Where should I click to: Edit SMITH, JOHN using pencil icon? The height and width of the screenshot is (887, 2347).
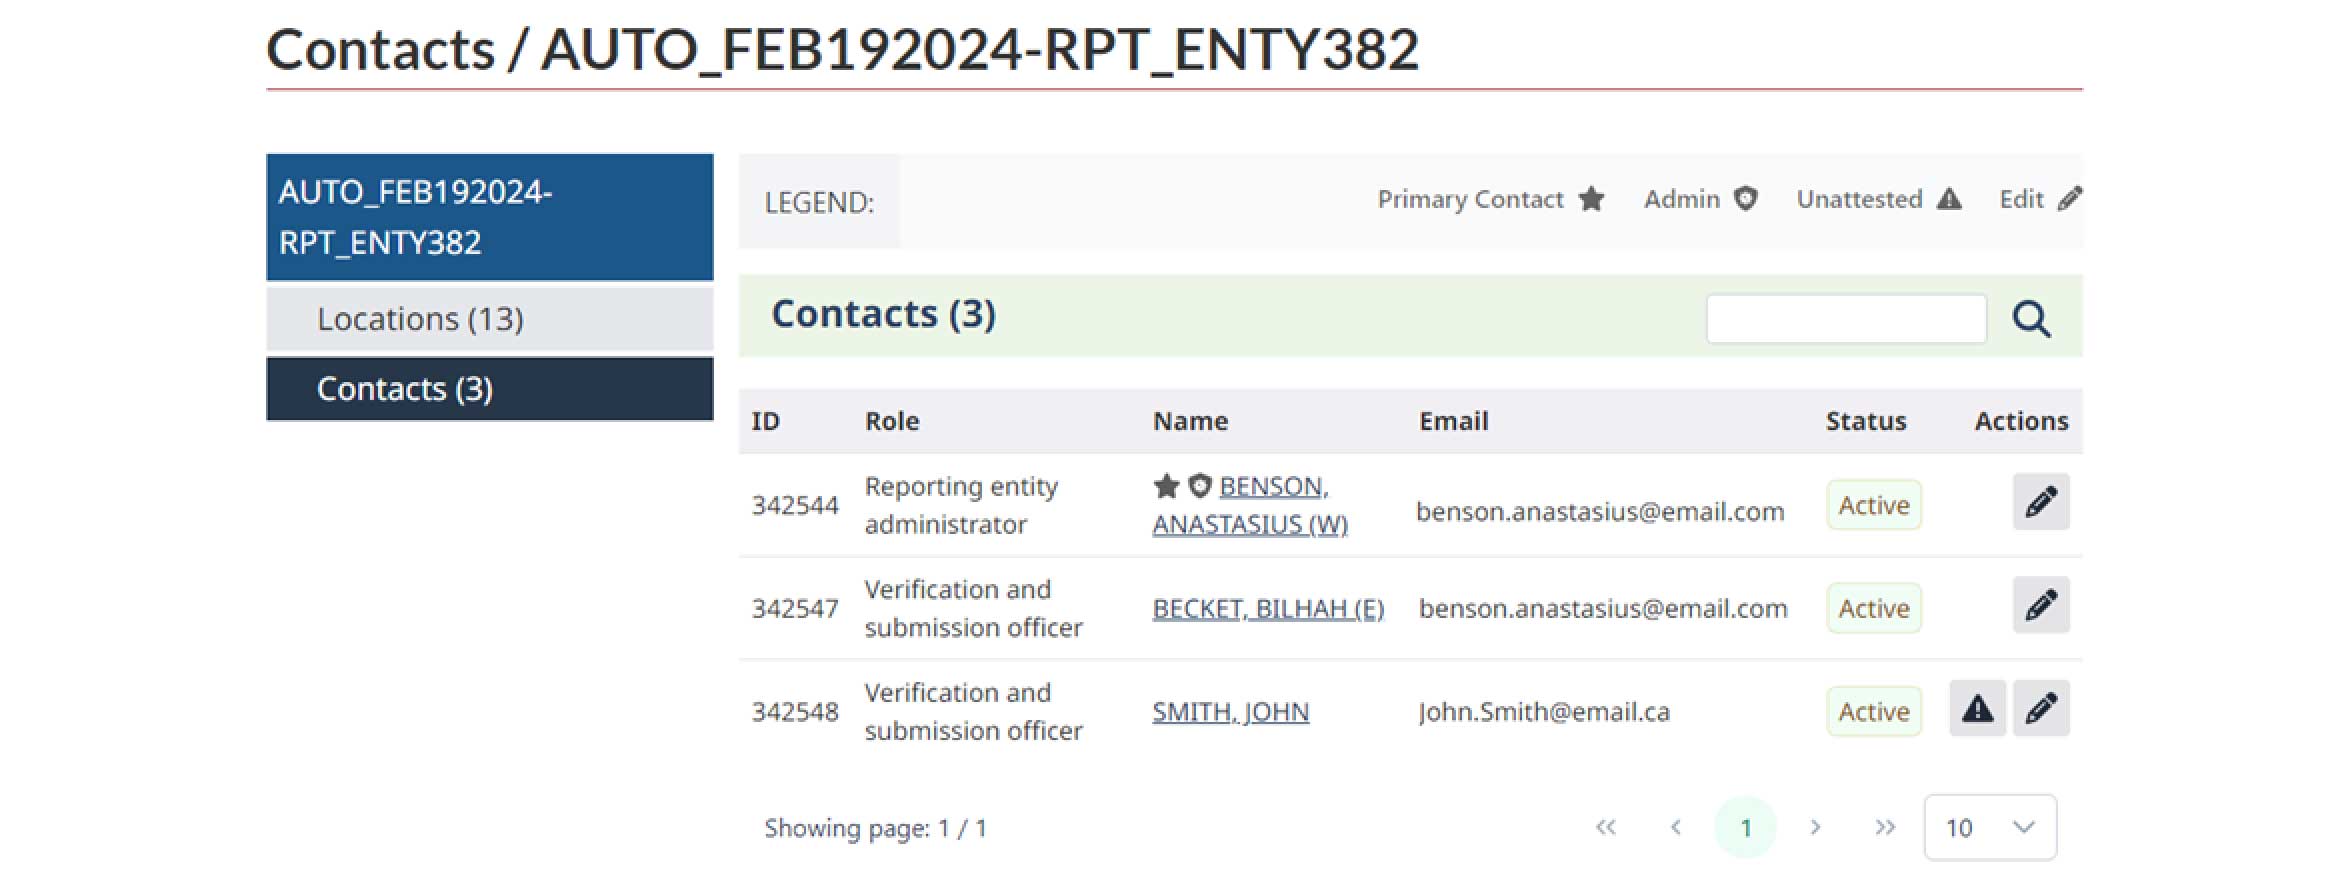point(2040,708)
